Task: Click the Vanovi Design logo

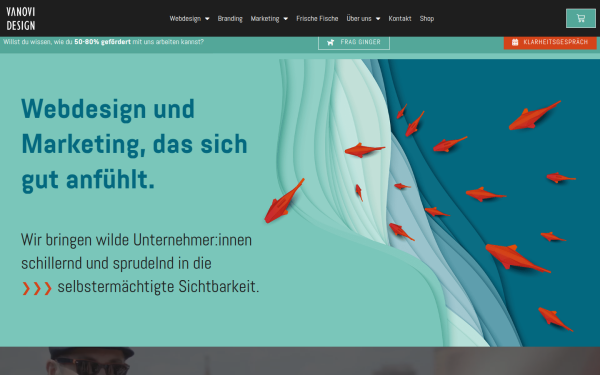Action: click(x=21, y=18)
